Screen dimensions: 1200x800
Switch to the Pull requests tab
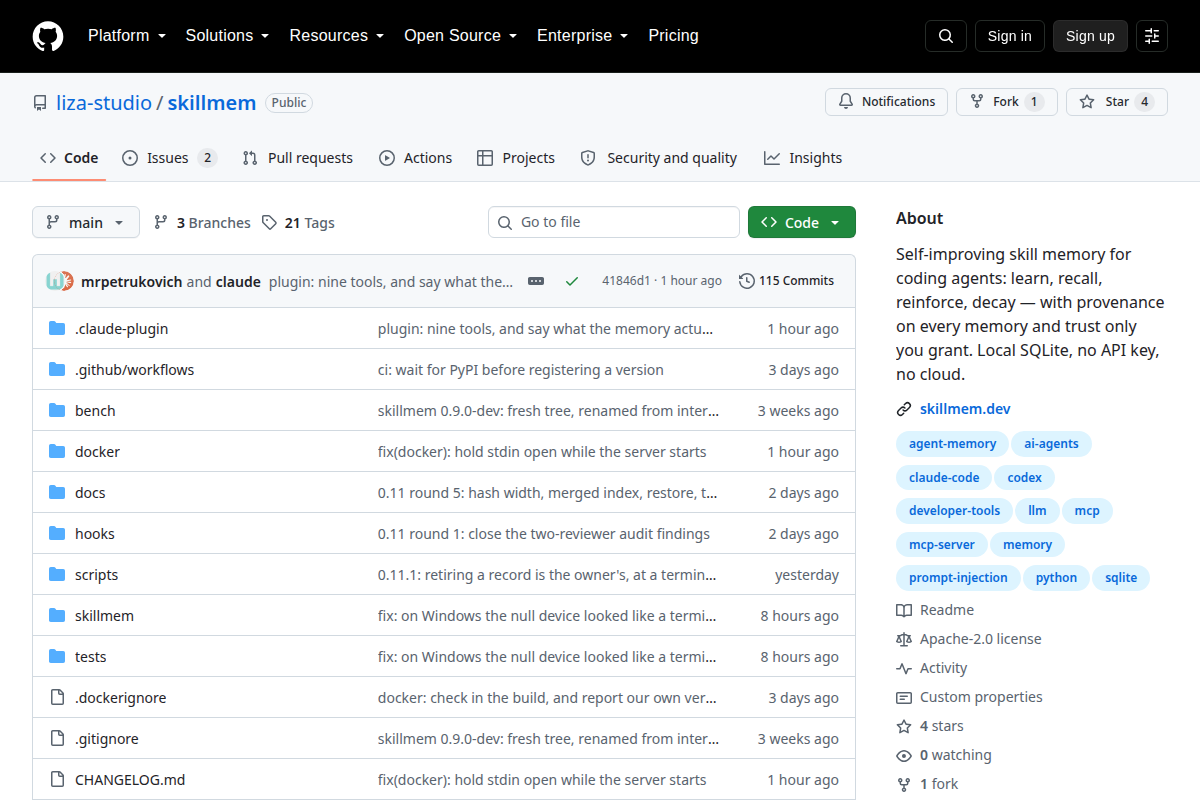pos(298,158)
